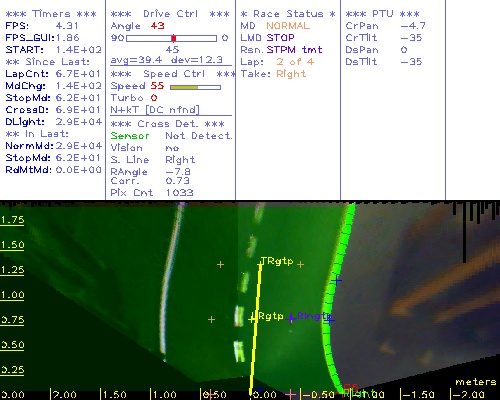500x400 pixels.
Task: Click the CrPan value -4.7
Action: 413,26
